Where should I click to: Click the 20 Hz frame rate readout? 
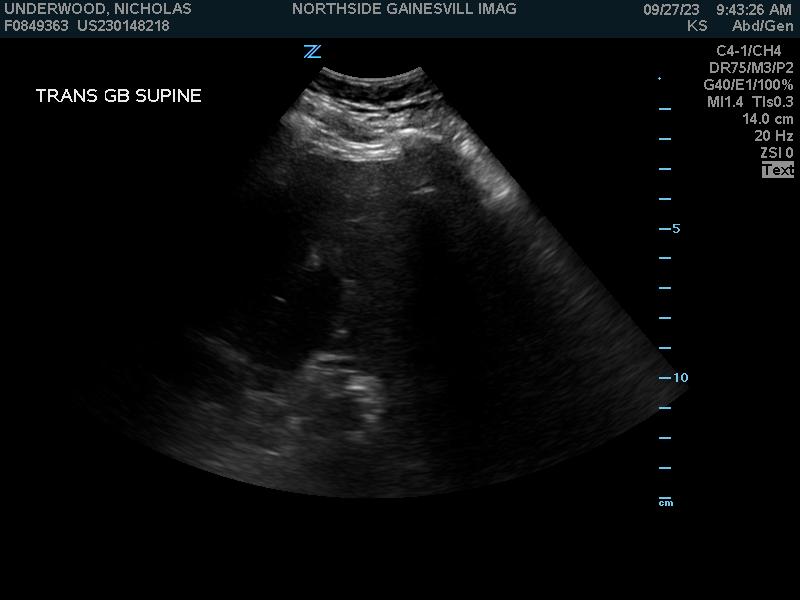tap(773, 136)
